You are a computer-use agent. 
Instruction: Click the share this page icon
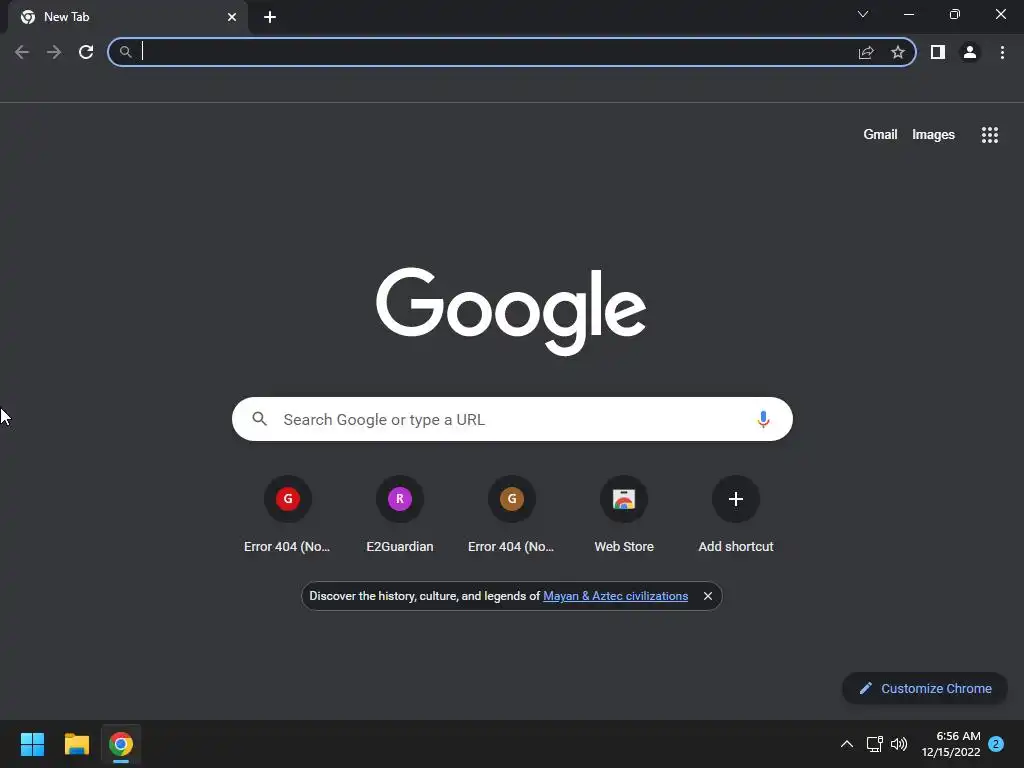click(866, 52)
